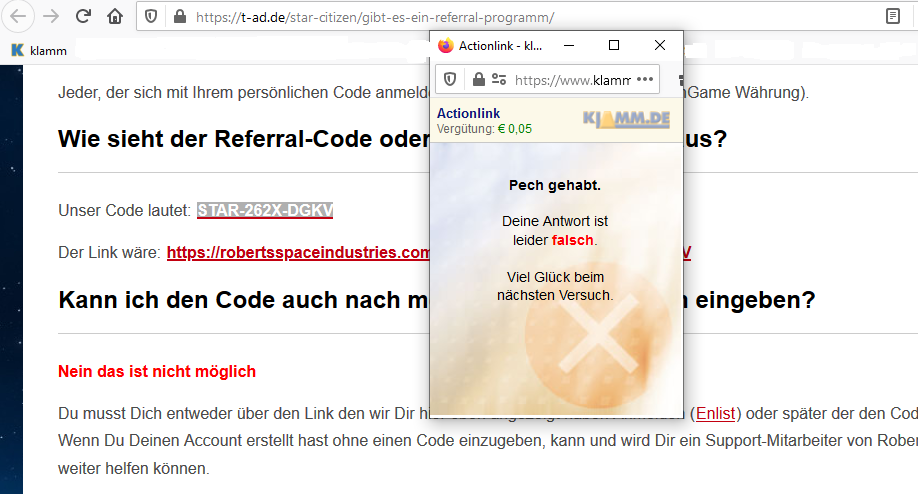Show site security info for t-ad.de lock
Image resolution: width=918 pixels, height=494 pixels.
[x=179, y=17]
